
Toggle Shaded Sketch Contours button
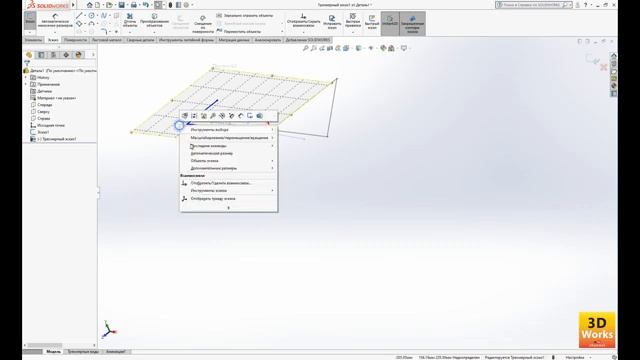412,24
